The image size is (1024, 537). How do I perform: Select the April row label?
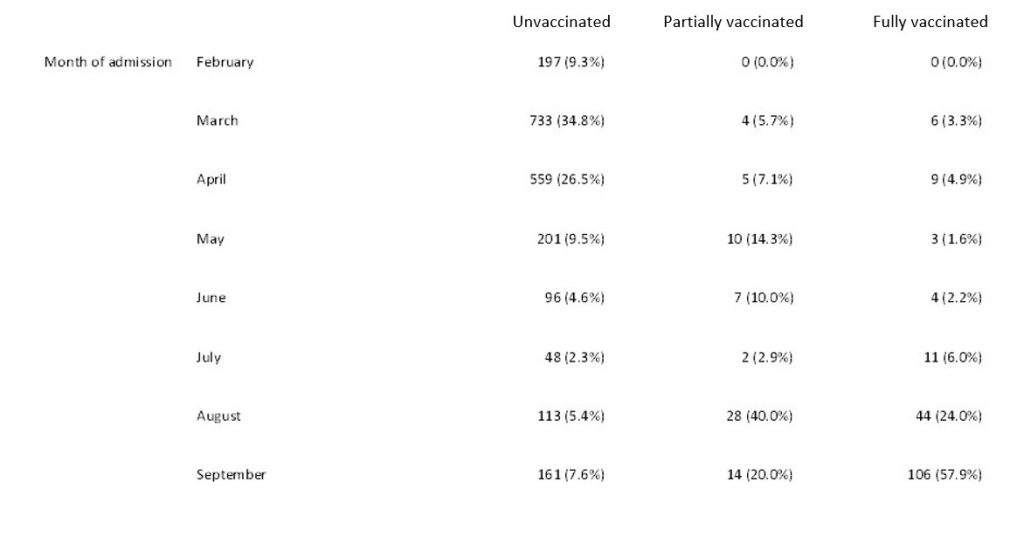211,180
